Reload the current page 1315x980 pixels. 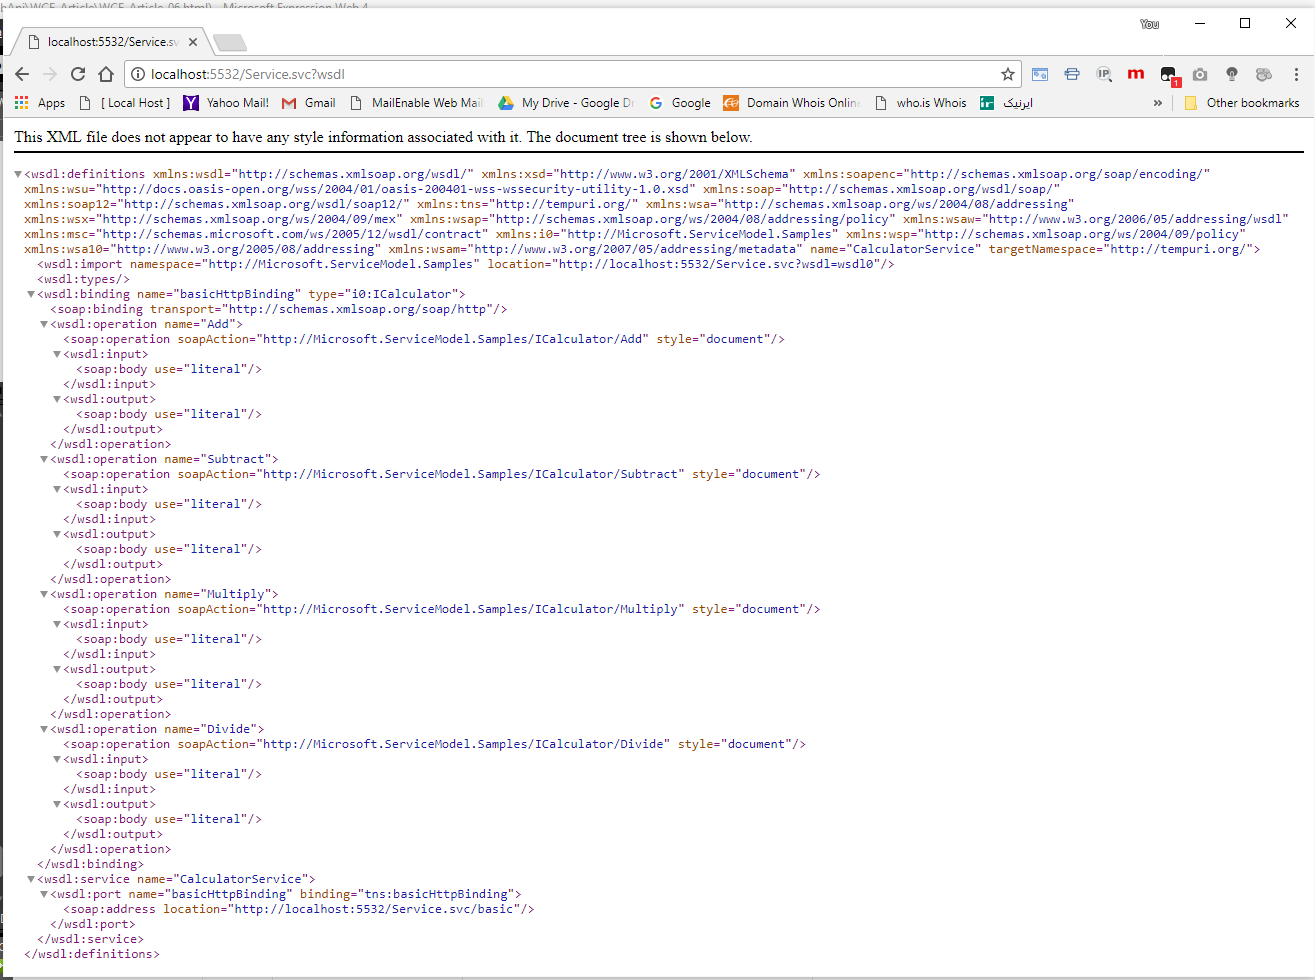tap(78, 73)
